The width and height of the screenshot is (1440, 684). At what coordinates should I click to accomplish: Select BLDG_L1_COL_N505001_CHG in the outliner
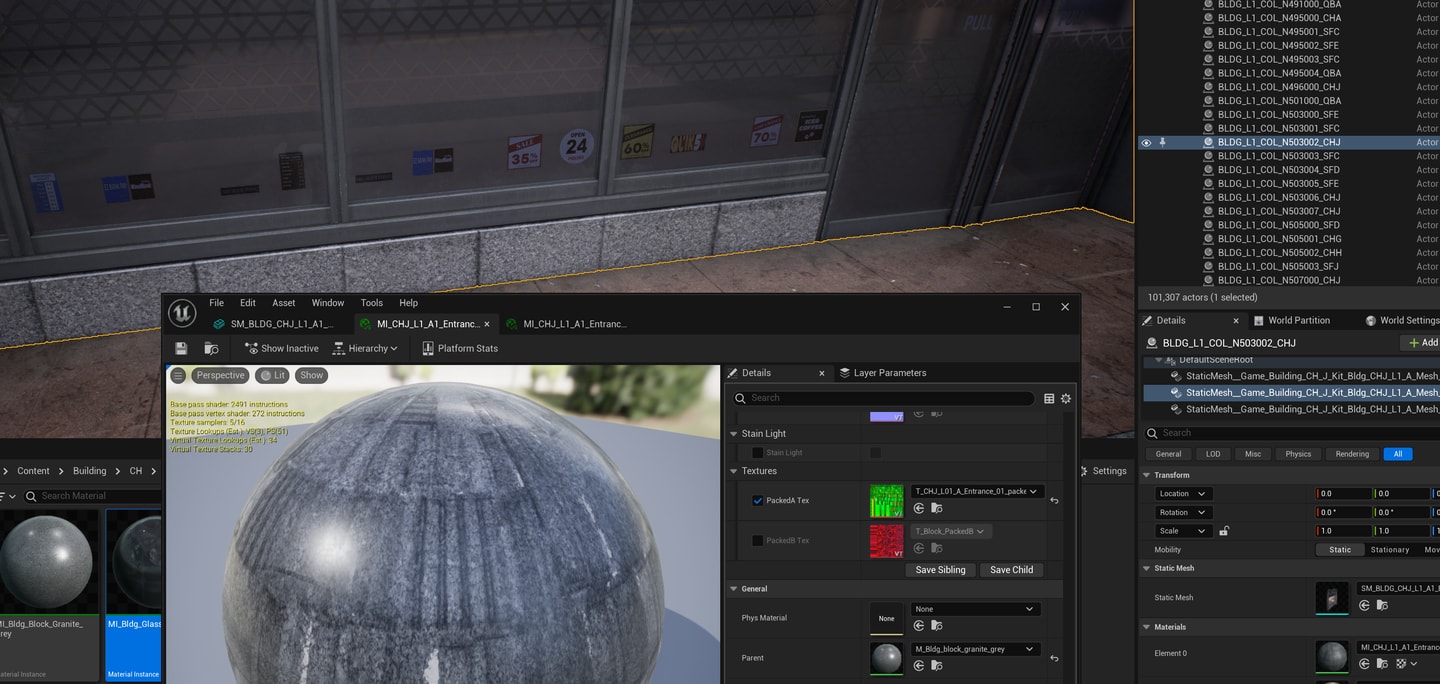[x=1279, y=239]
